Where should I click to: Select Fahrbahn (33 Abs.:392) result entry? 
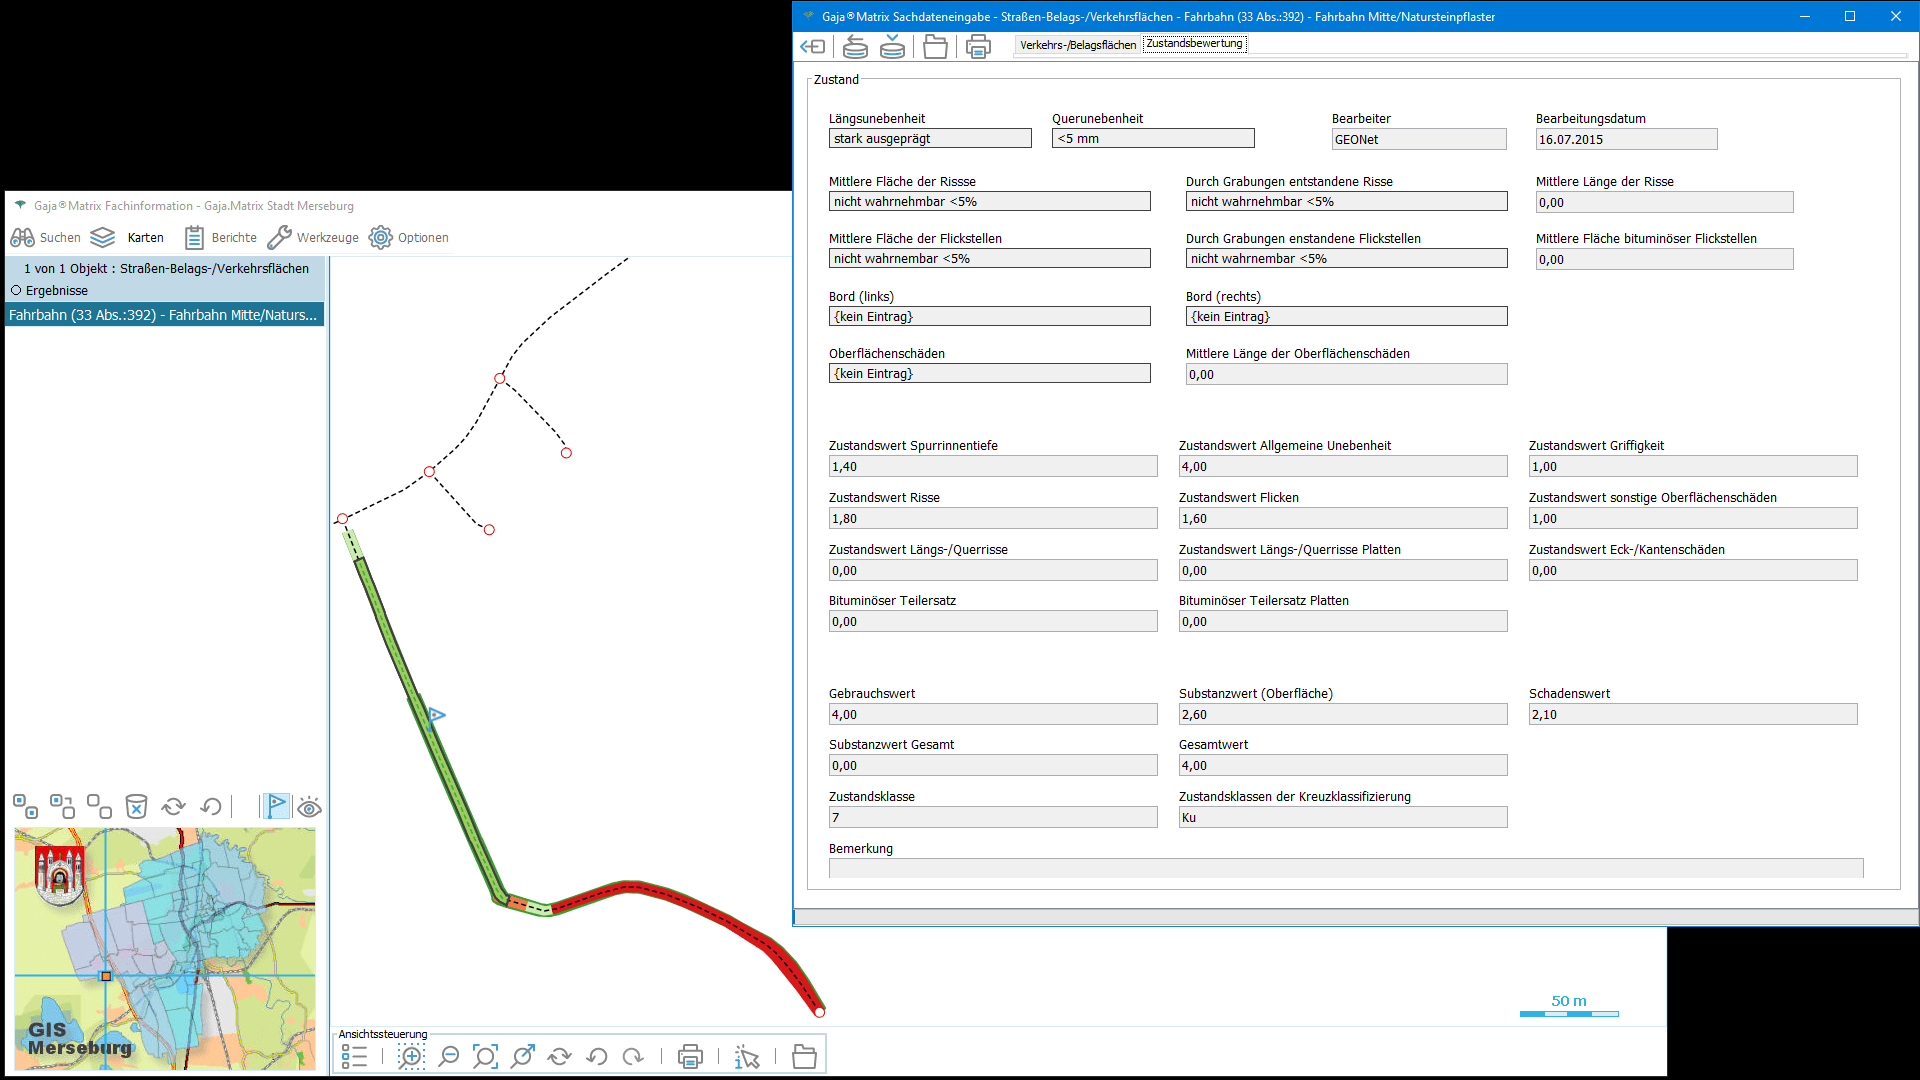[x=163, y=315]
